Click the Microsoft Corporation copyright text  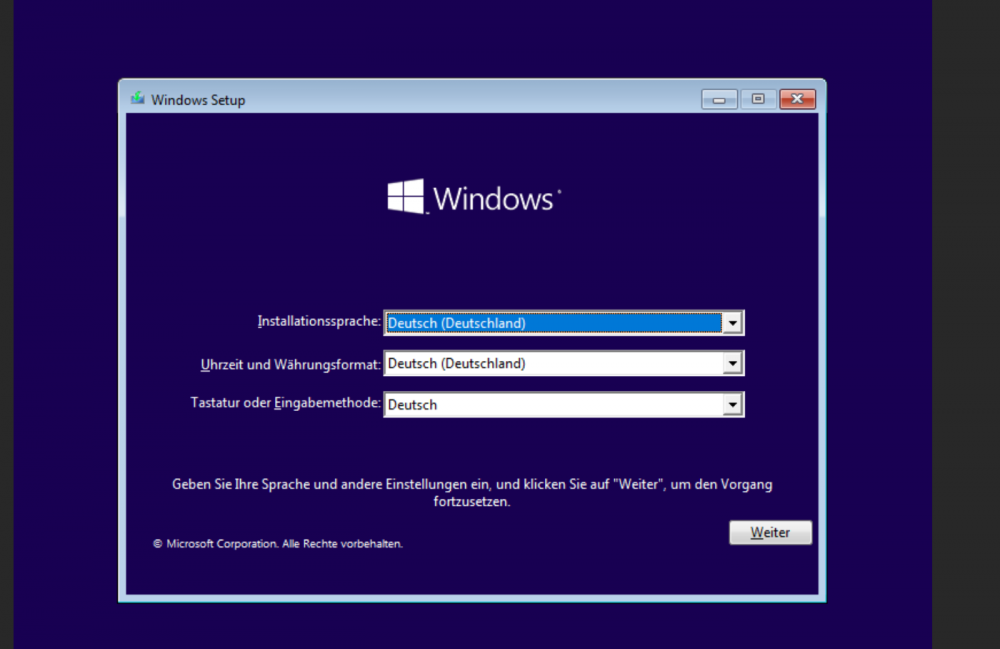click(277, 544)
